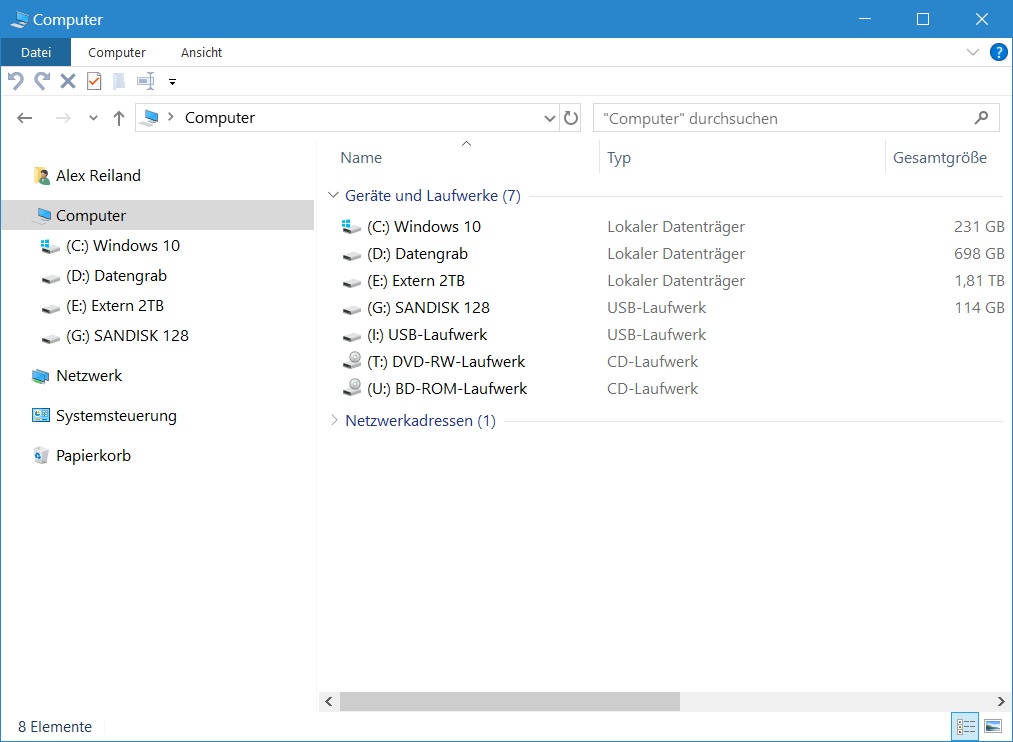1013x742 pixels.
Task: Click the scroll left arrow of horizontal scrollbar
Action: tap(329, 701)
